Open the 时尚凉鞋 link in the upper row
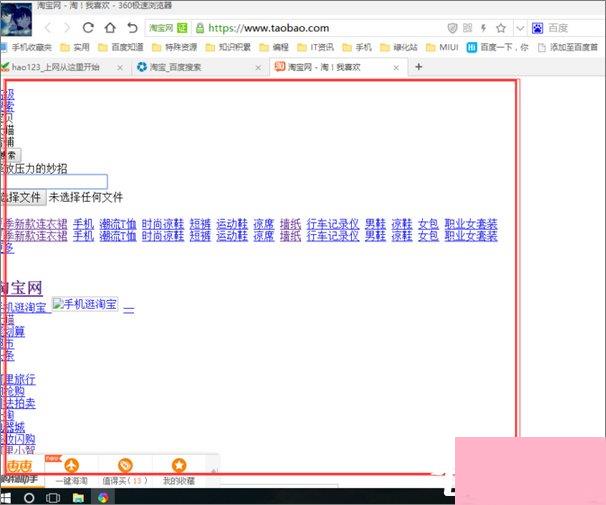Image resolution: width=606 pixels, height=505 pixels. tap(163, 224)
